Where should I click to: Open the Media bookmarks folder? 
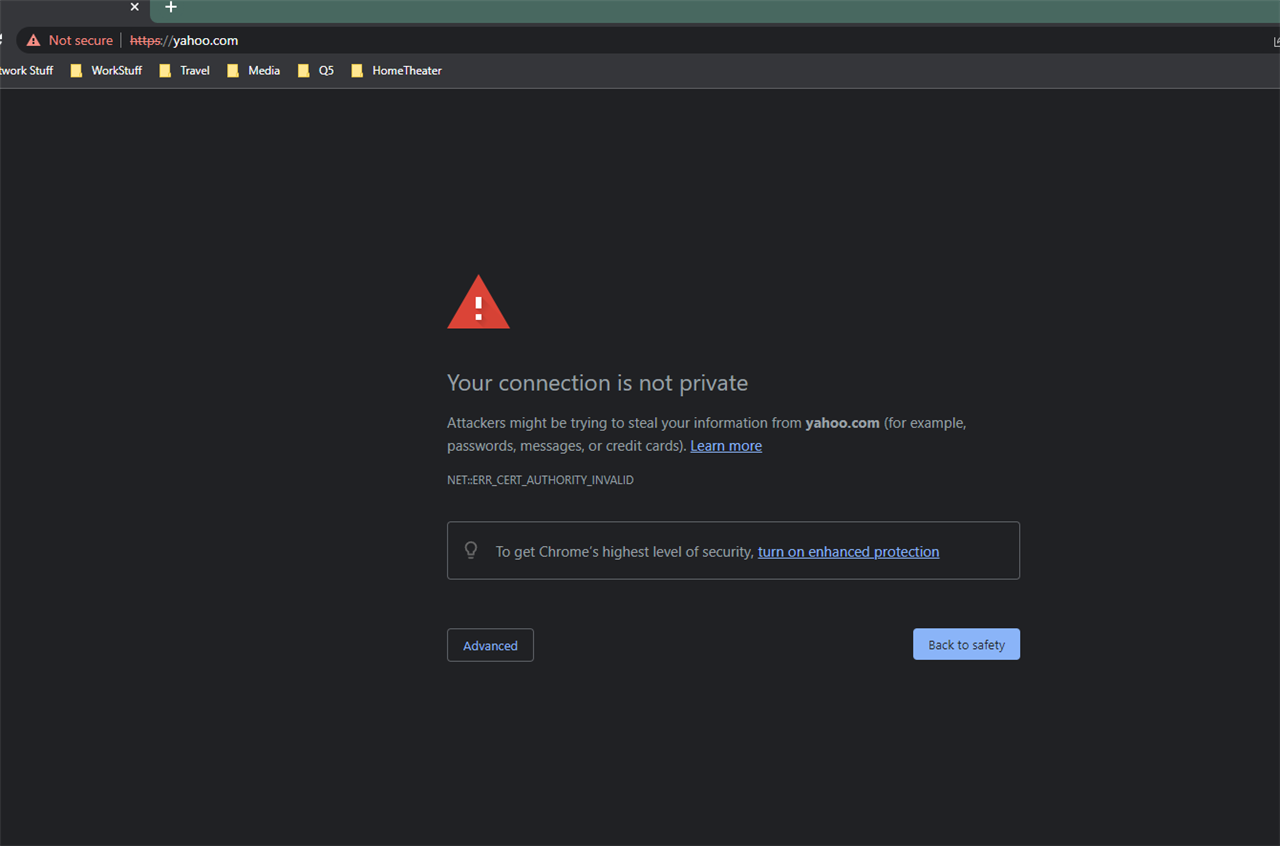click(253, 70)
